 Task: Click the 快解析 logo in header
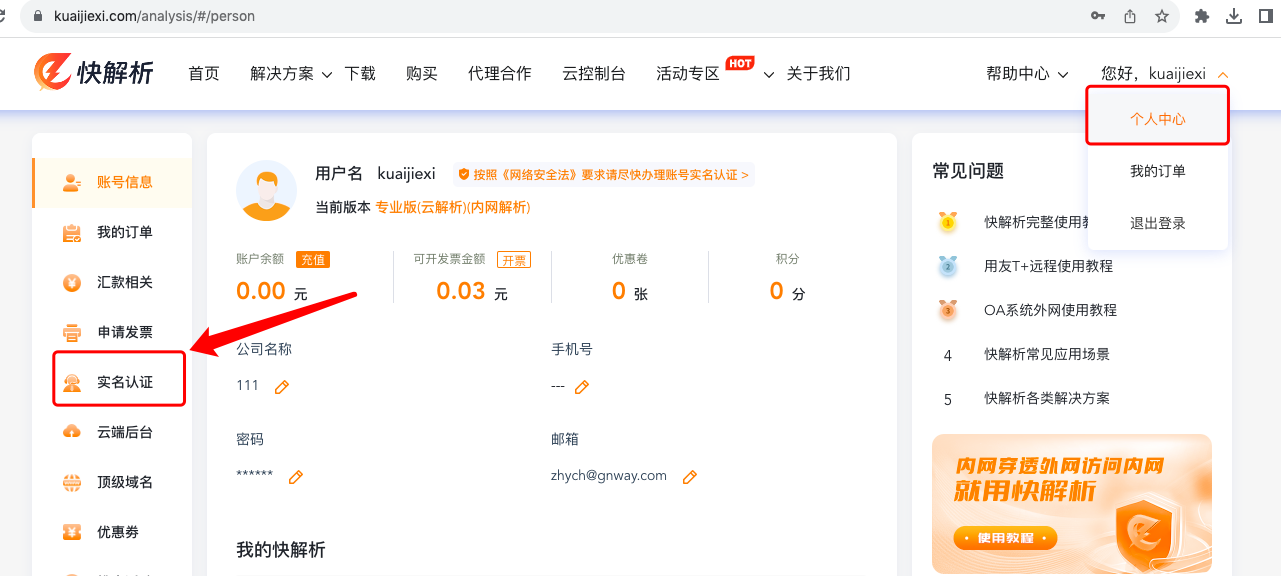coord(94,72)
